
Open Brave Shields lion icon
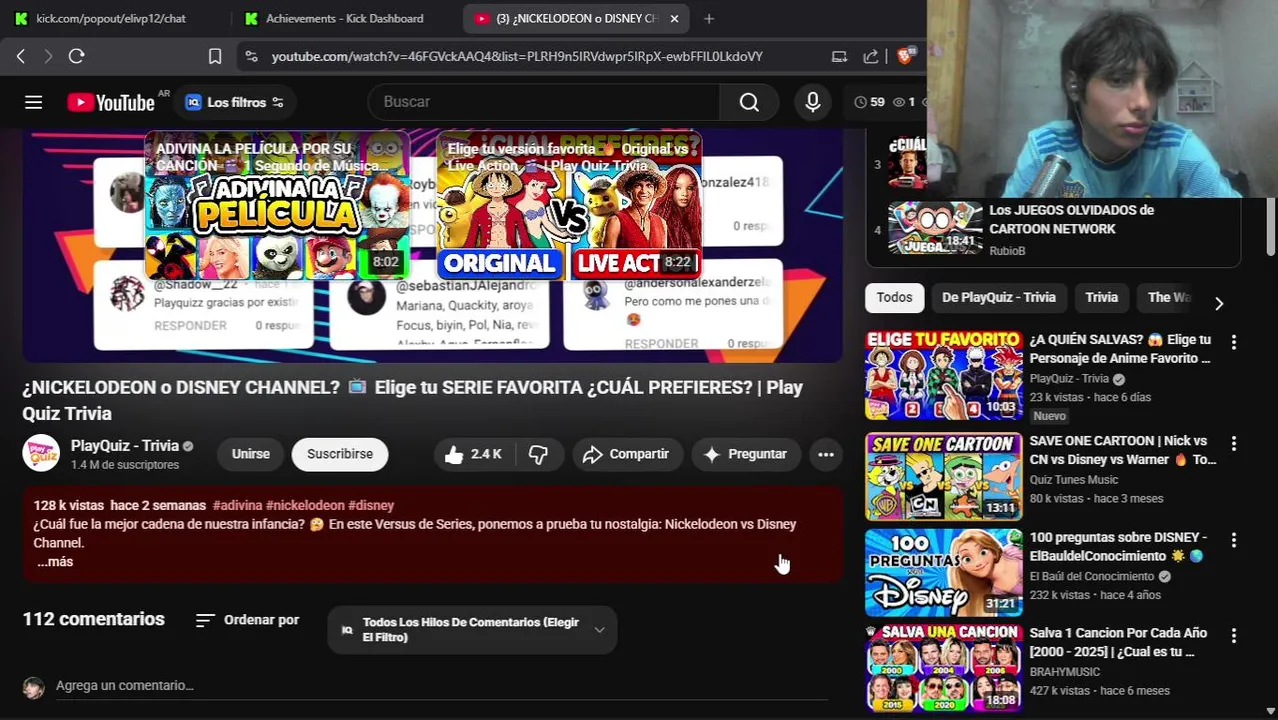tap(904, 57)
